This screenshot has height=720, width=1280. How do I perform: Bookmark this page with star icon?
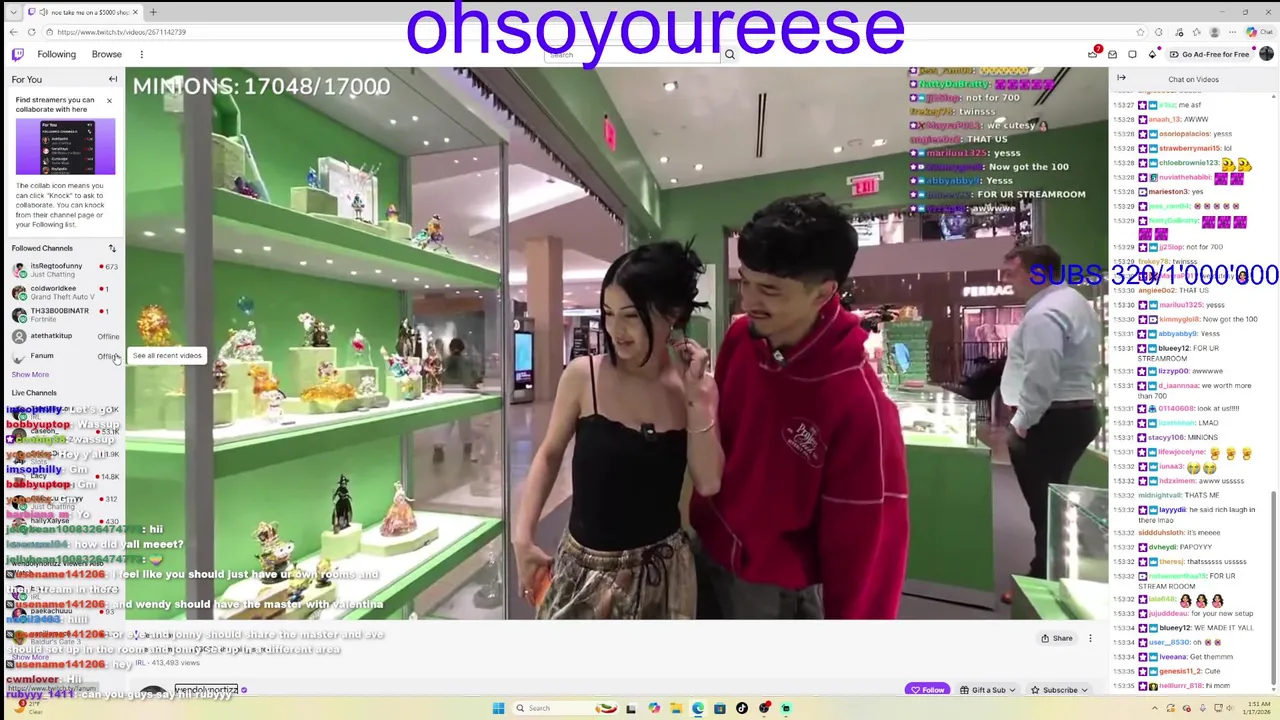tap(1140, 32)
